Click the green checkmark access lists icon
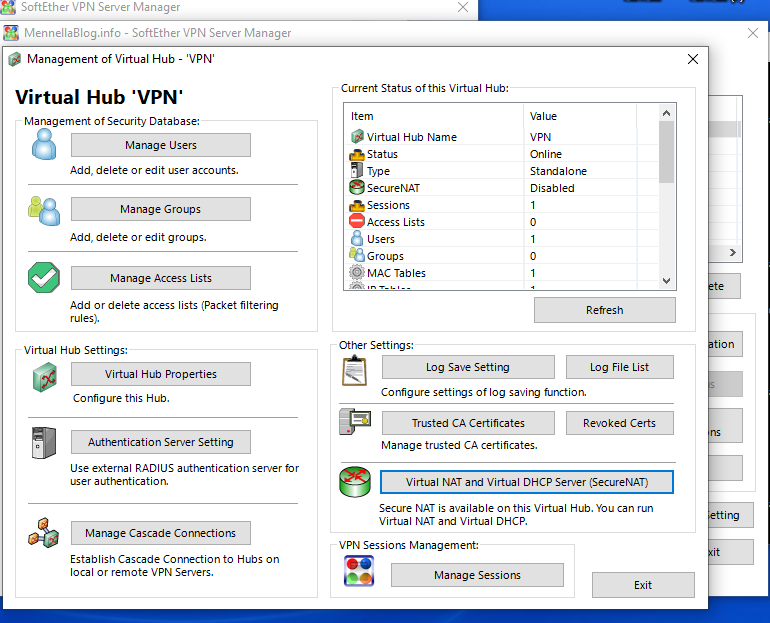 coord(44,278)
